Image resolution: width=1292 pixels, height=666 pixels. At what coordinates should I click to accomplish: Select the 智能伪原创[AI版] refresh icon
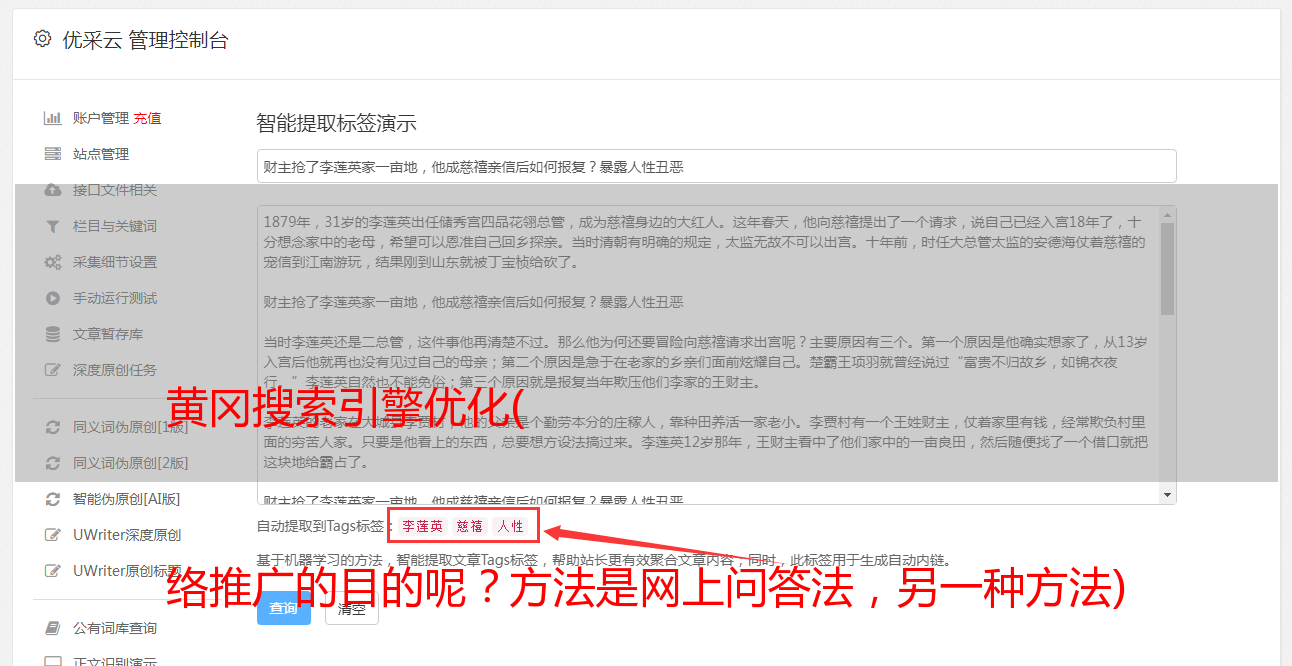click(53, 498)
